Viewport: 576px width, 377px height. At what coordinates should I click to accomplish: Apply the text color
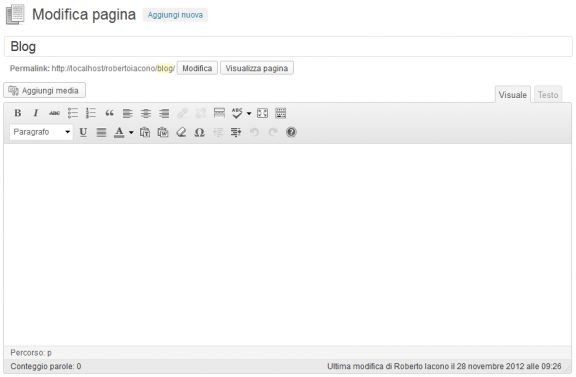[x=119, y=132]
